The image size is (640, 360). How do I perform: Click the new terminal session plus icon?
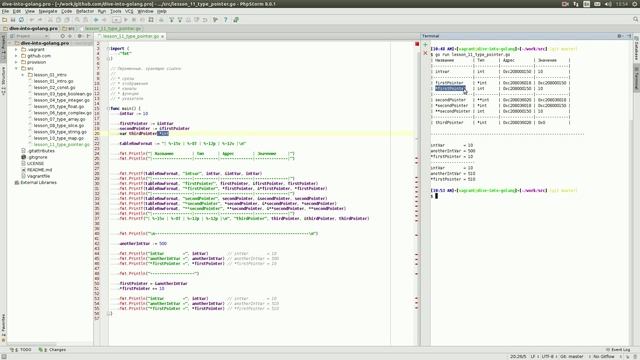[425, 44]
